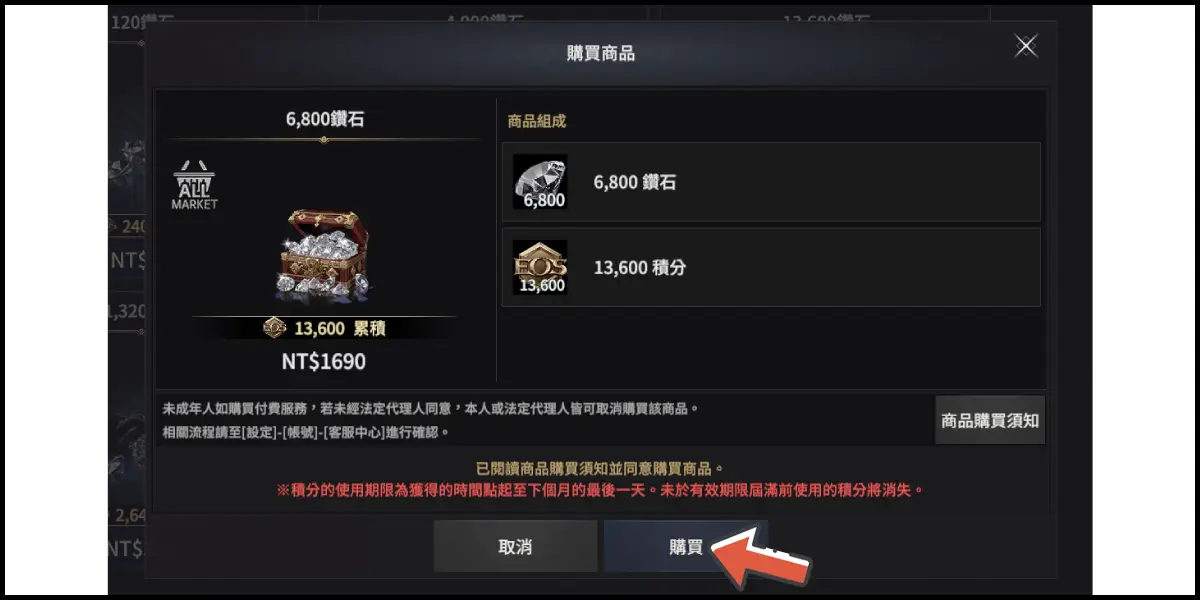Click the NT$1690 price label
This screenshot has width=1200, height=600.
pyautogui.click(x=323, y=361)
